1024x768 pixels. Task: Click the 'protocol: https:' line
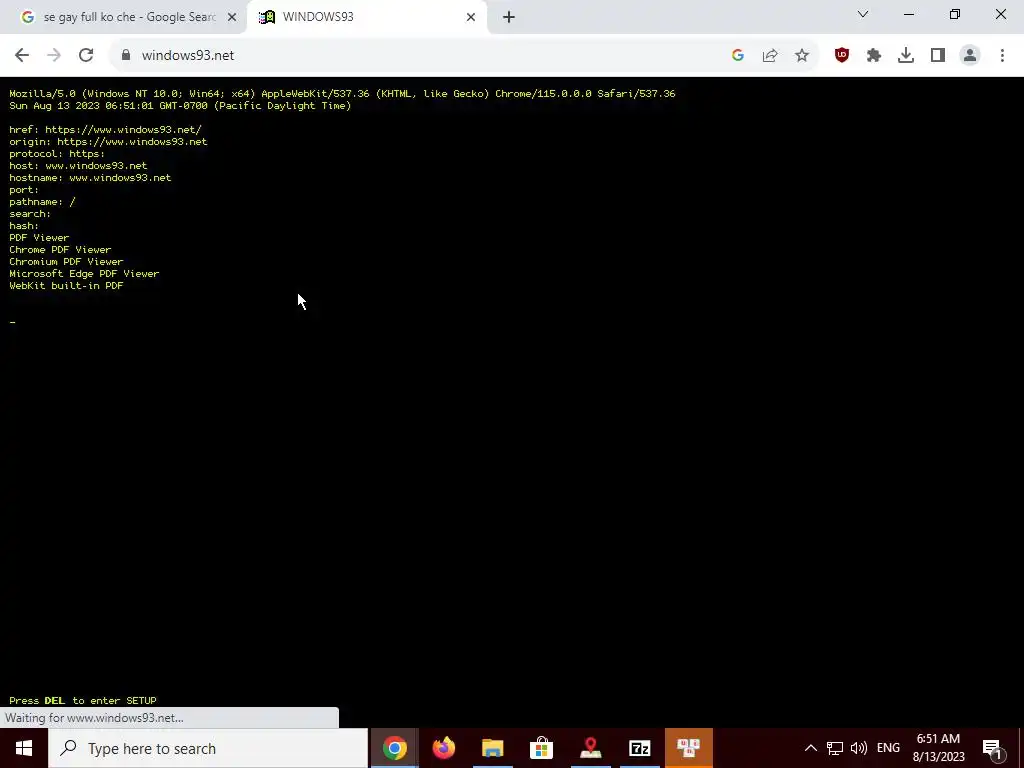(57, 153)
